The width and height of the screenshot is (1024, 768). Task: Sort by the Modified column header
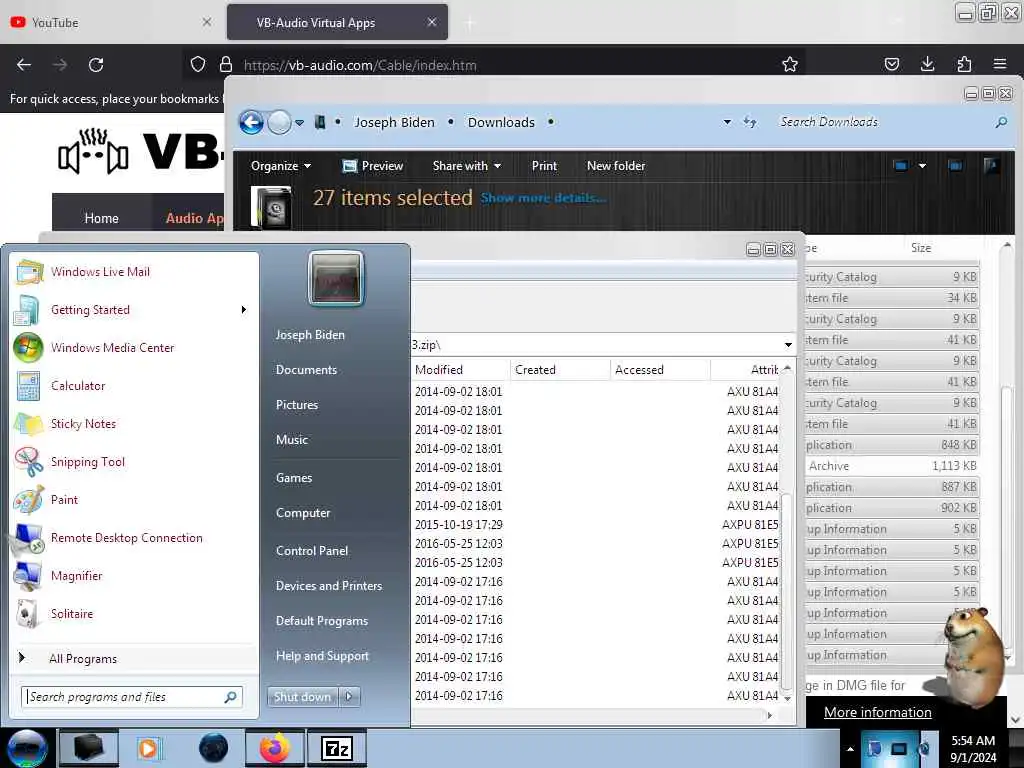click(460, 370)
